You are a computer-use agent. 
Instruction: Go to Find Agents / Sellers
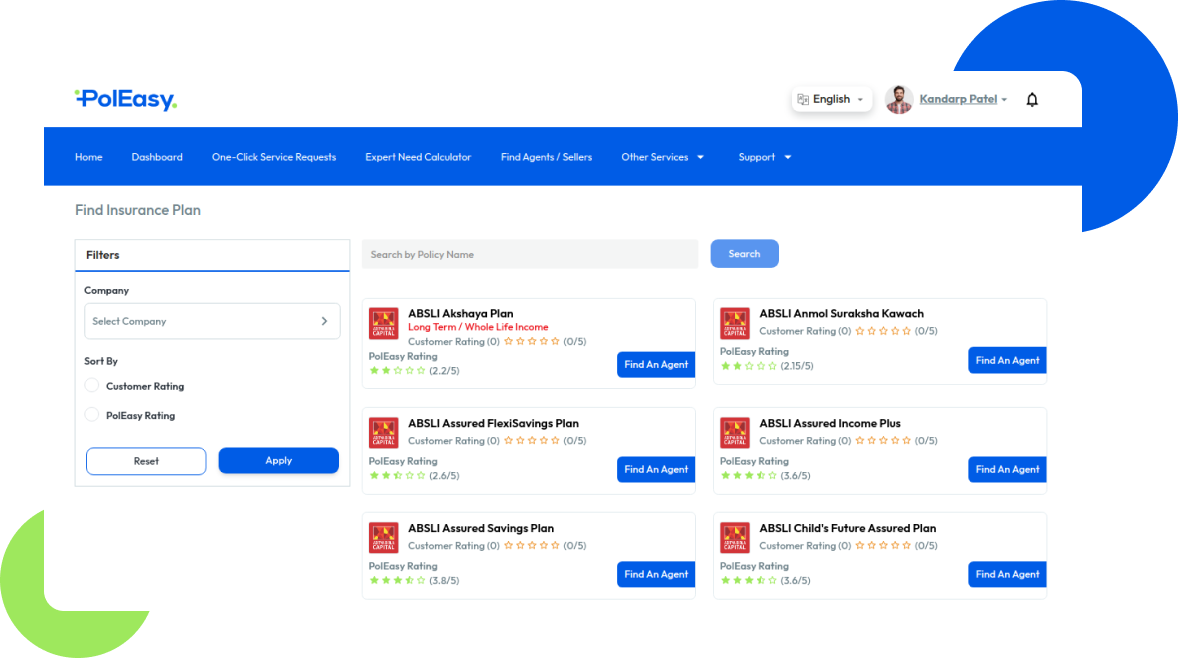pos(546,157)
